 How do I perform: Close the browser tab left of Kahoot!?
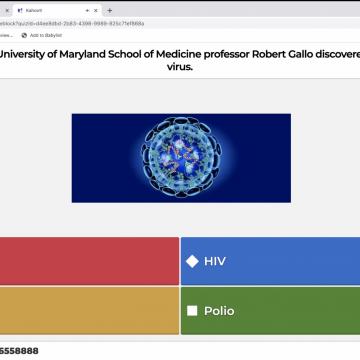(x=7, y=11)
